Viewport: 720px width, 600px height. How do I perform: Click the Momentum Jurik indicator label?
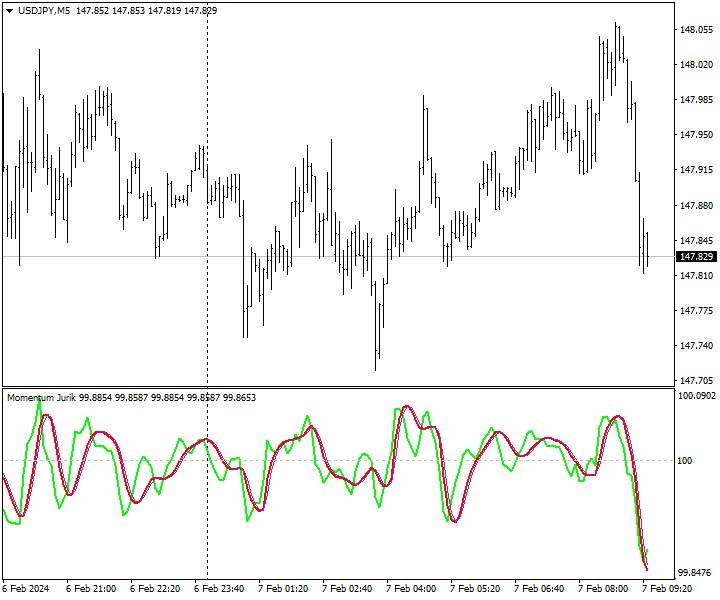click(48, 397)
